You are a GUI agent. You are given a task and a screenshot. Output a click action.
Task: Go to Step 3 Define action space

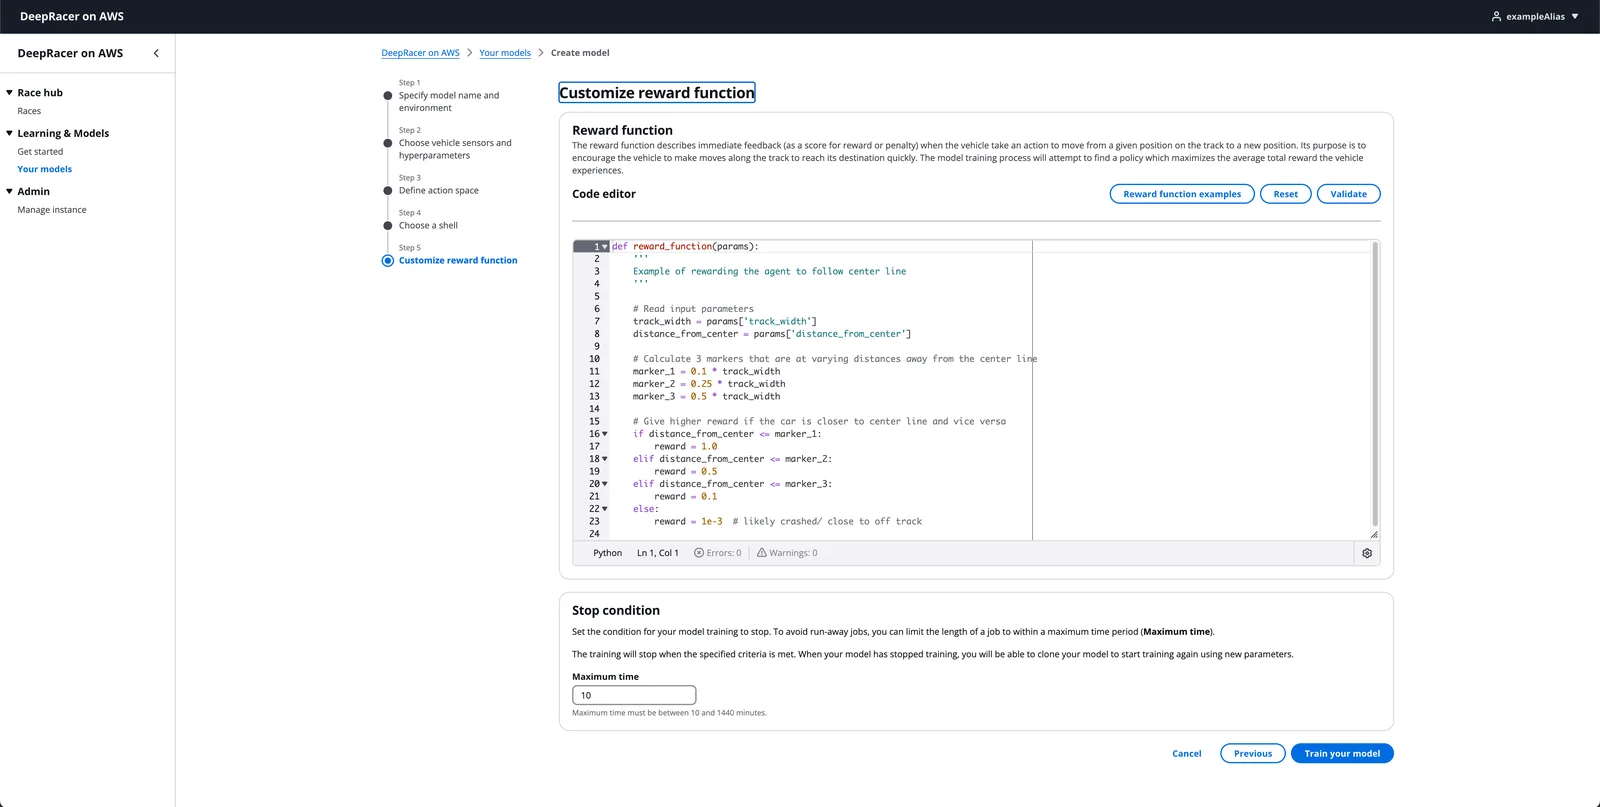tap(438, 190)
